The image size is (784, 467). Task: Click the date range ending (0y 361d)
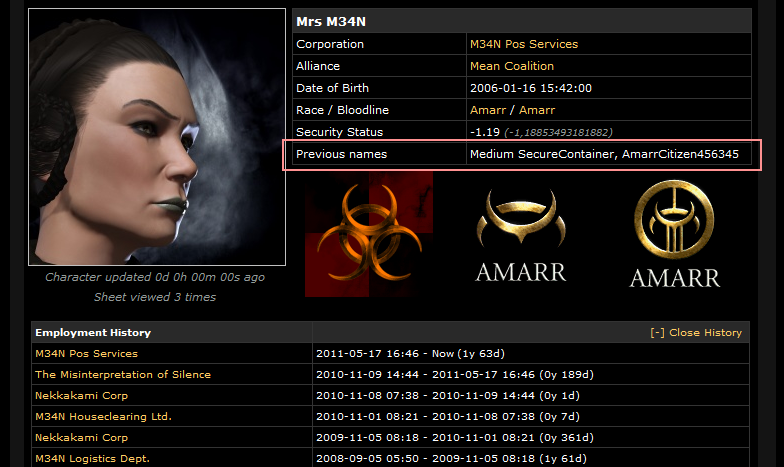(x=454, y=438)
